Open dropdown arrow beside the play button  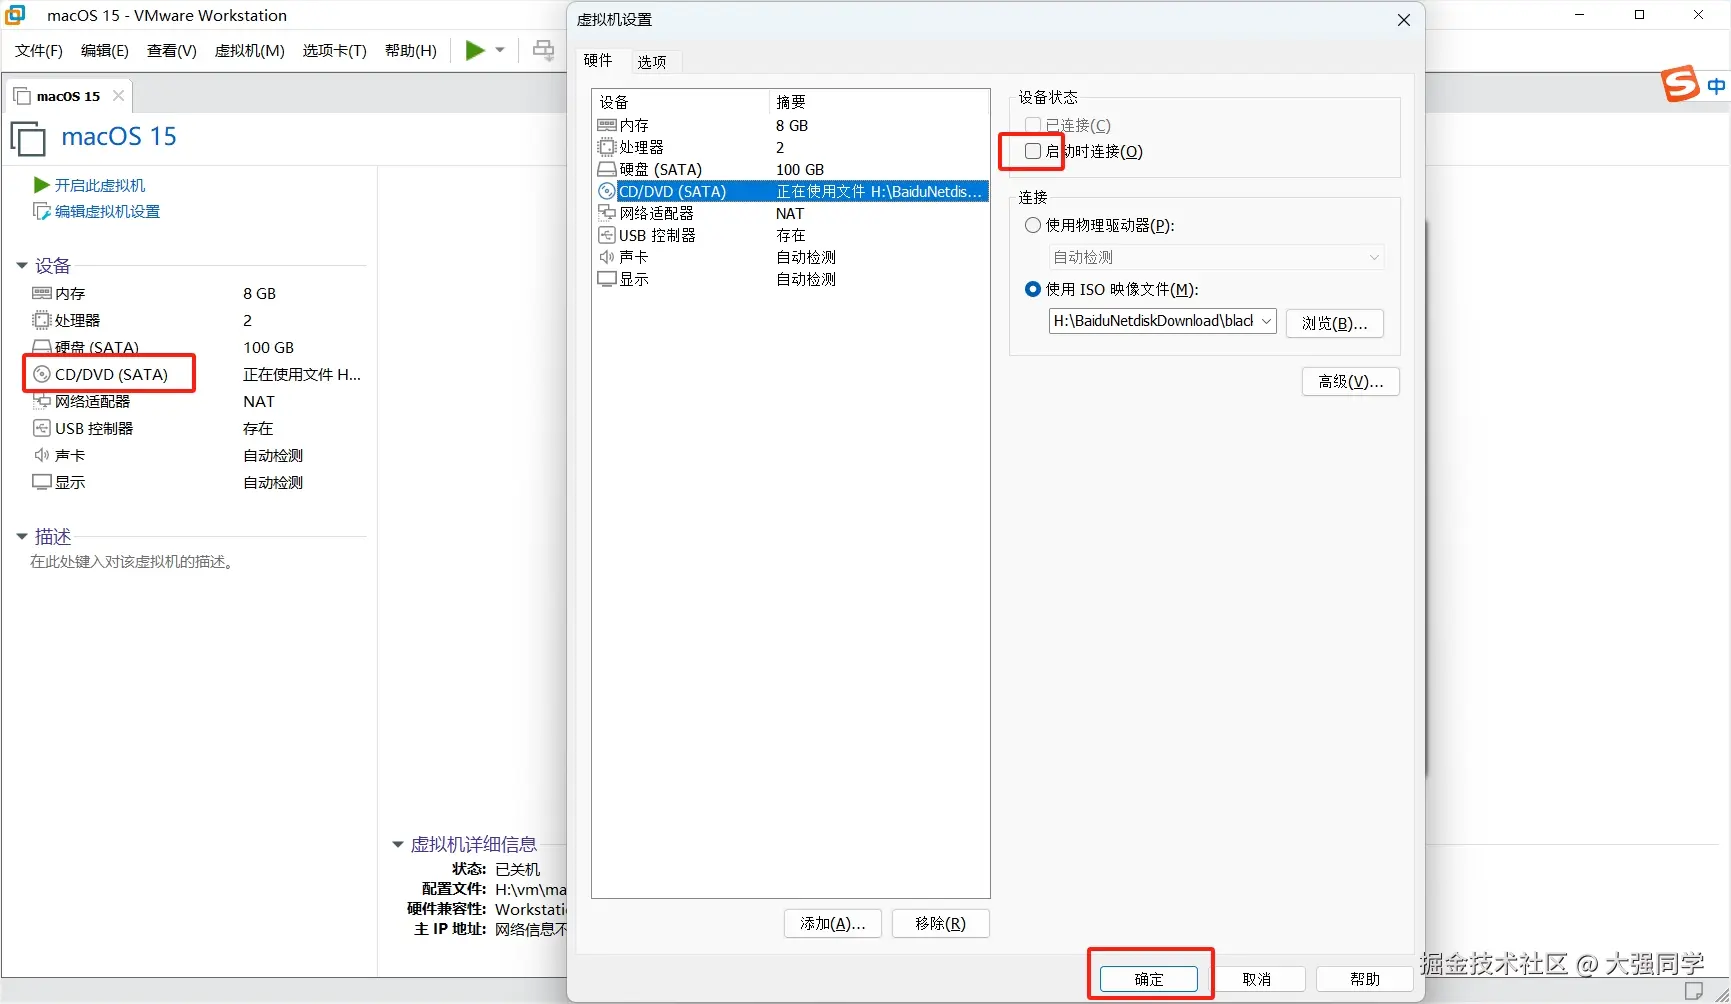coord(500,50)
